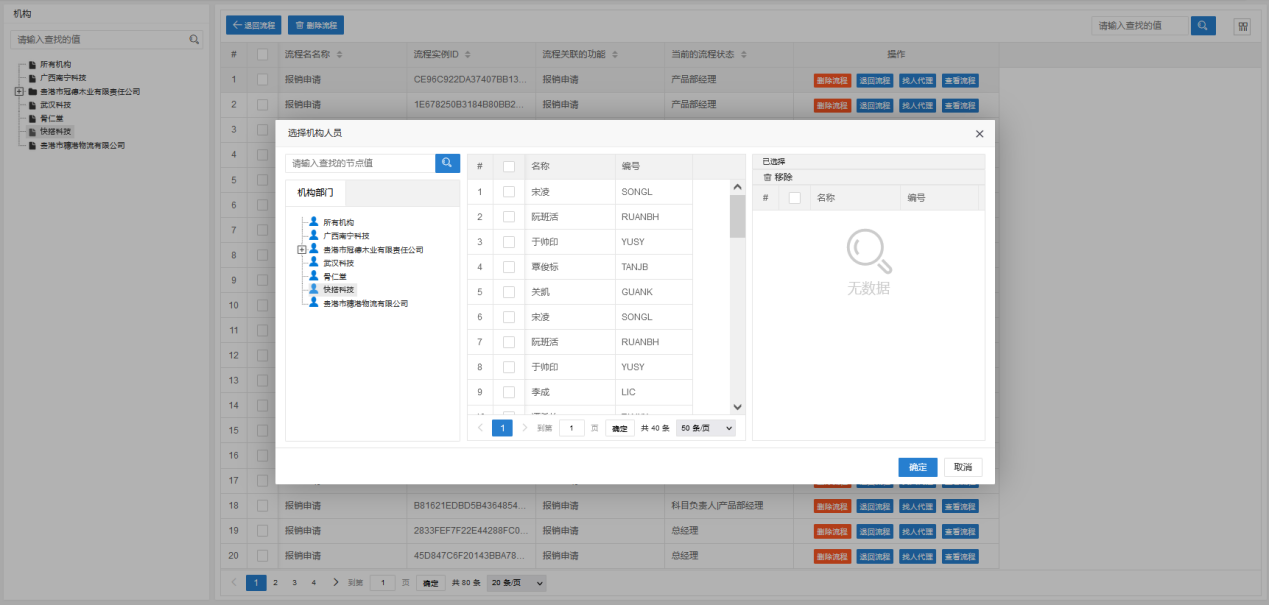
Task: Toggle the select-all checkbox in the 名称 header
Action: coord(509,167)
